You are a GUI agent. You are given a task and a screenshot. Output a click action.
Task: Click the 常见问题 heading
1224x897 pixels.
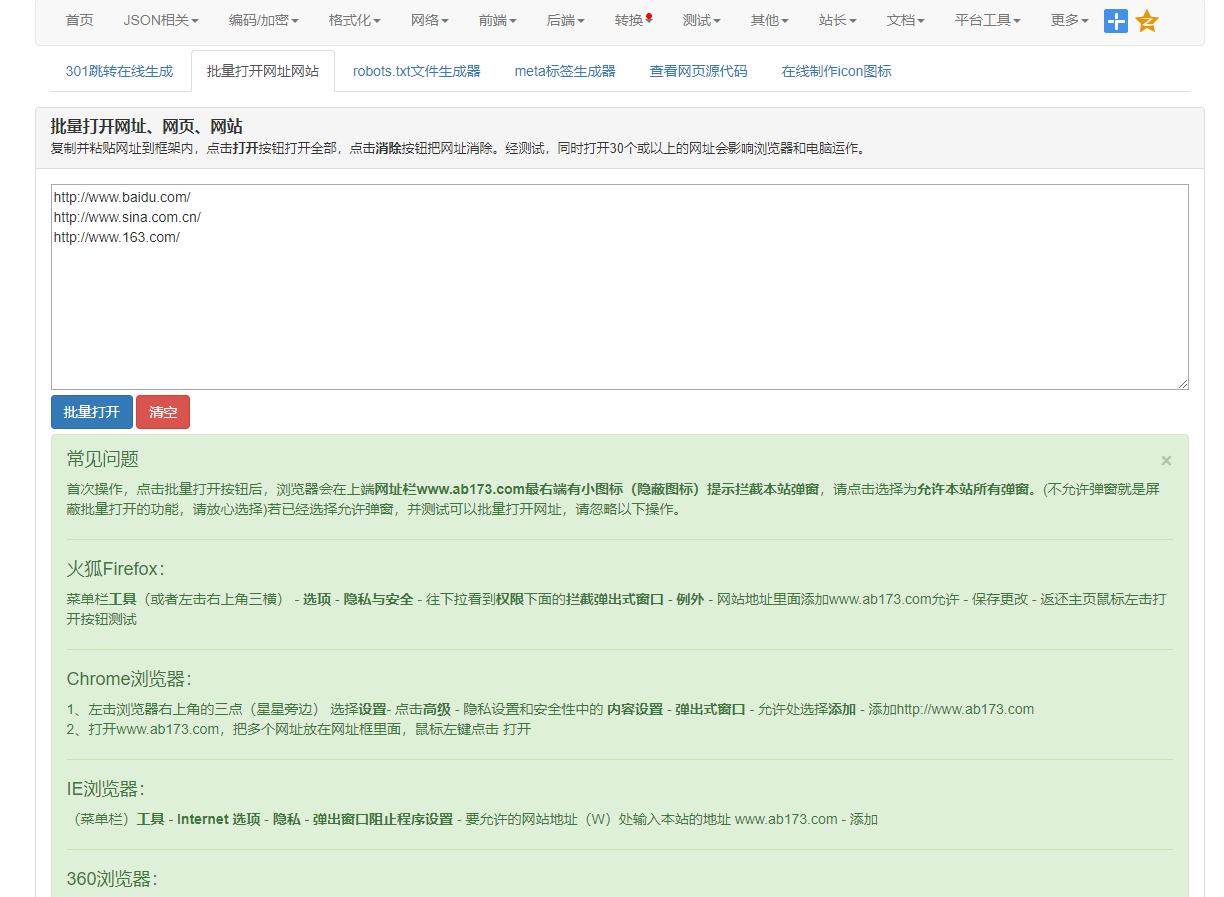[103, 459]
